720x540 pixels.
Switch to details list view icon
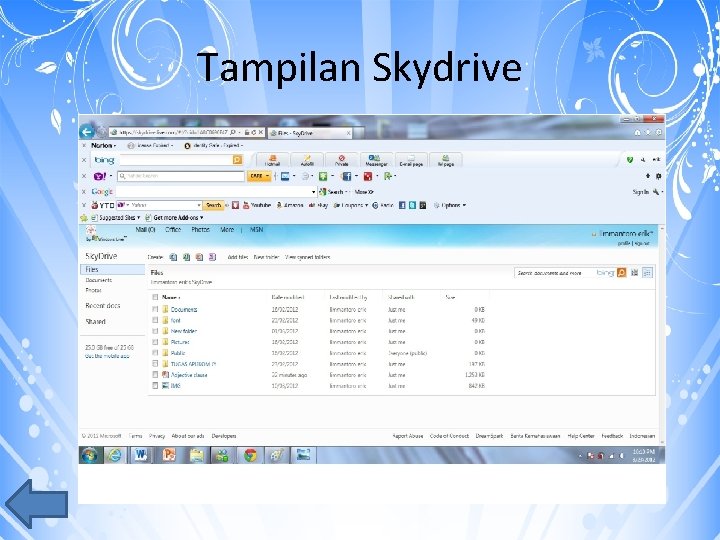coord(647,273)
